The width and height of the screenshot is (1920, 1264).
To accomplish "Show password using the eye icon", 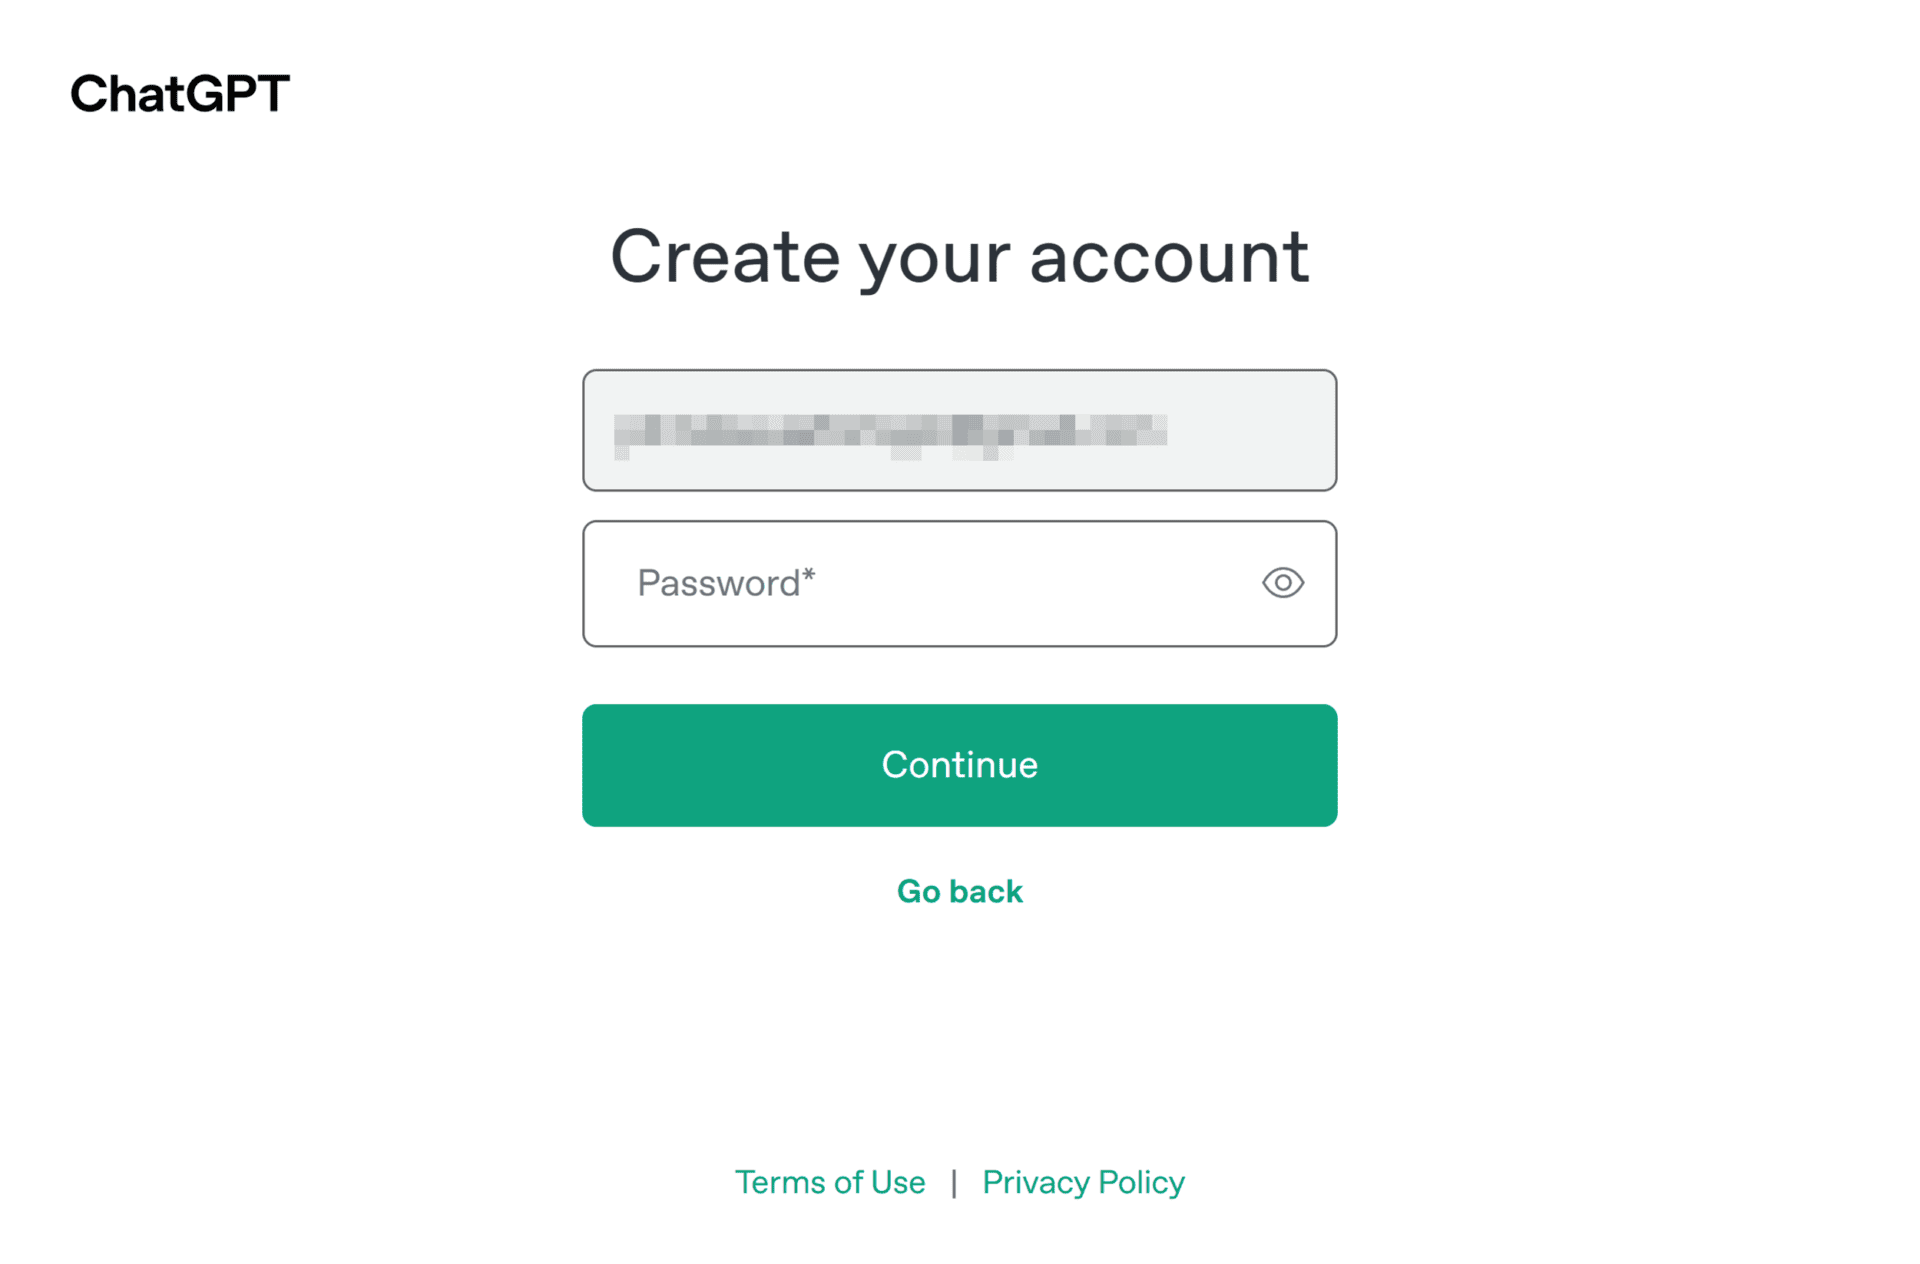I will point(1282,583).
